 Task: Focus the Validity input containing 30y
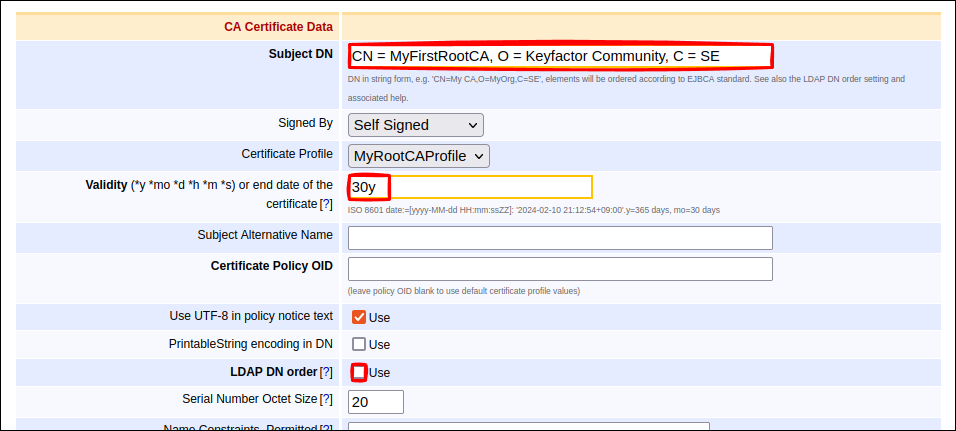pos(470,187)
